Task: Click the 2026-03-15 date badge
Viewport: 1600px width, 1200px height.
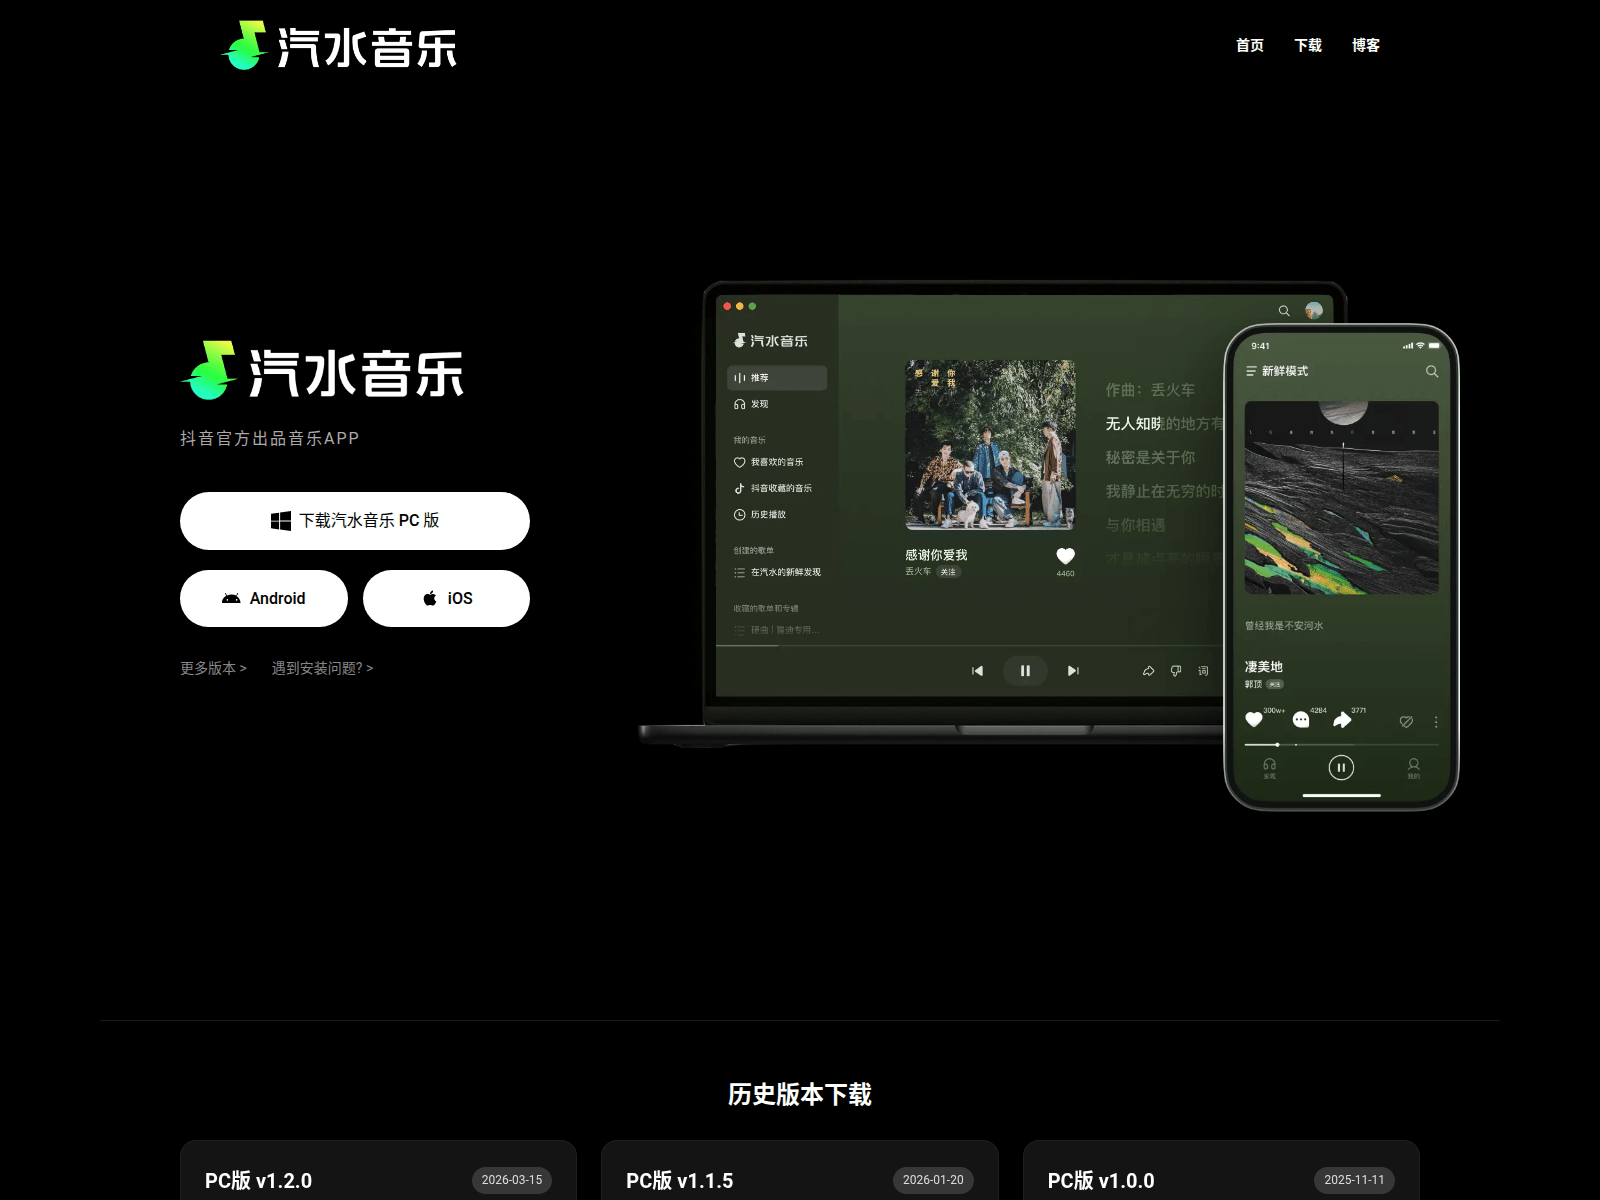Action: (x=512, y=1180)
